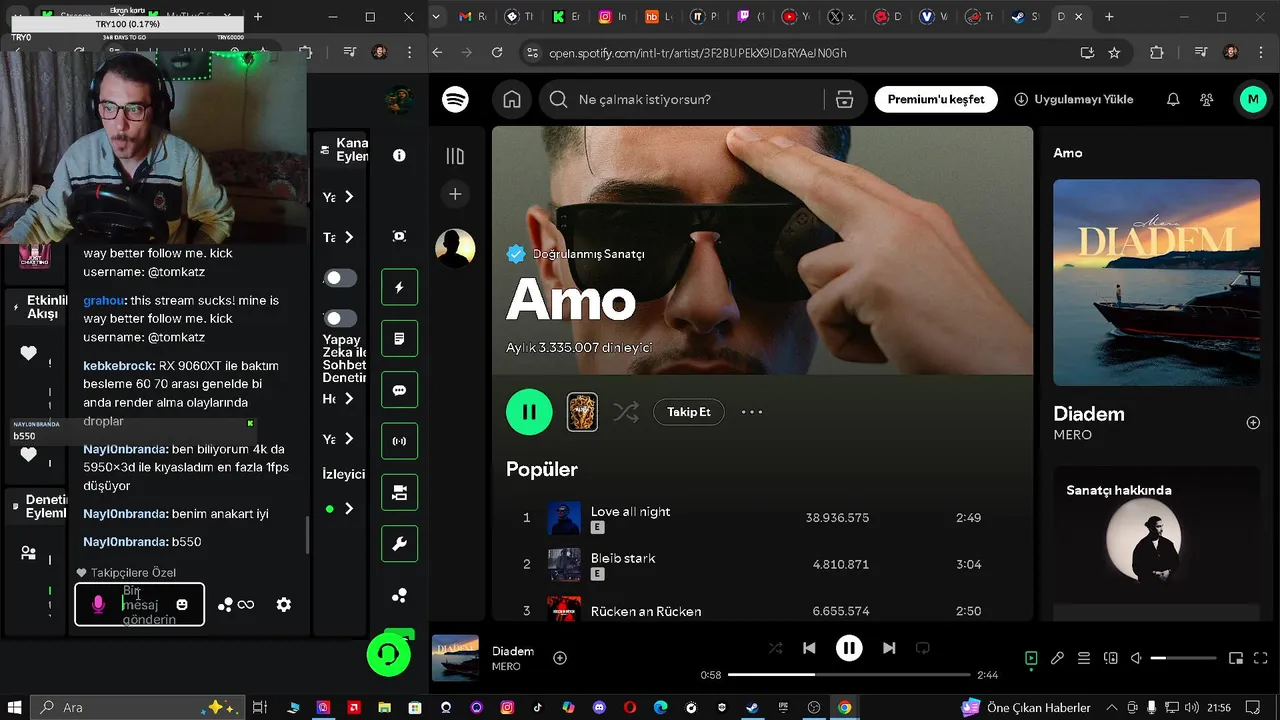The image size is (1280, 720).
Task: Adjust the Spotify volume slider
Action: (1184, 658)
